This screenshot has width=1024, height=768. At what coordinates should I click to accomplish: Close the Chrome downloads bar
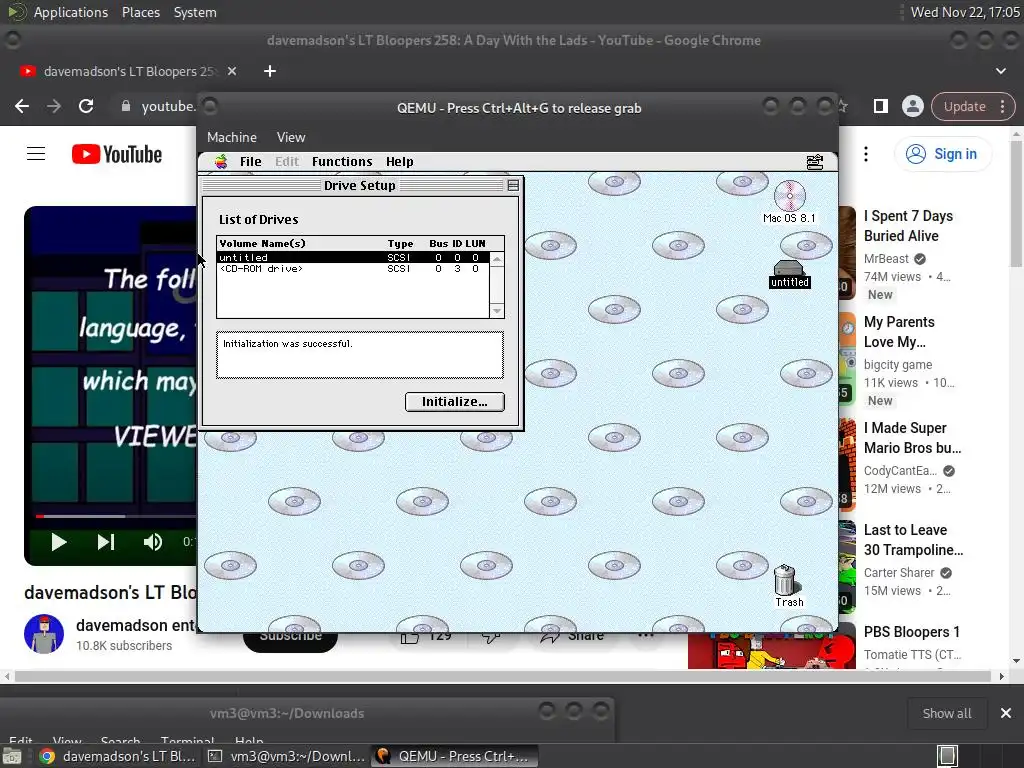point(1006,713)
